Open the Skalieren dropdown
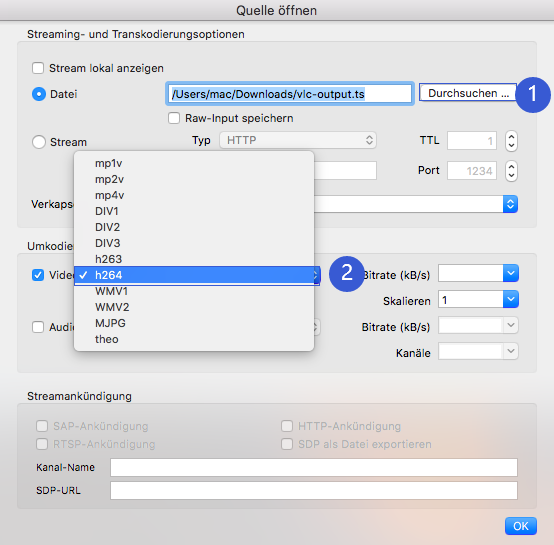The height and width of the screenshot is (545, 554). point(511,299)
